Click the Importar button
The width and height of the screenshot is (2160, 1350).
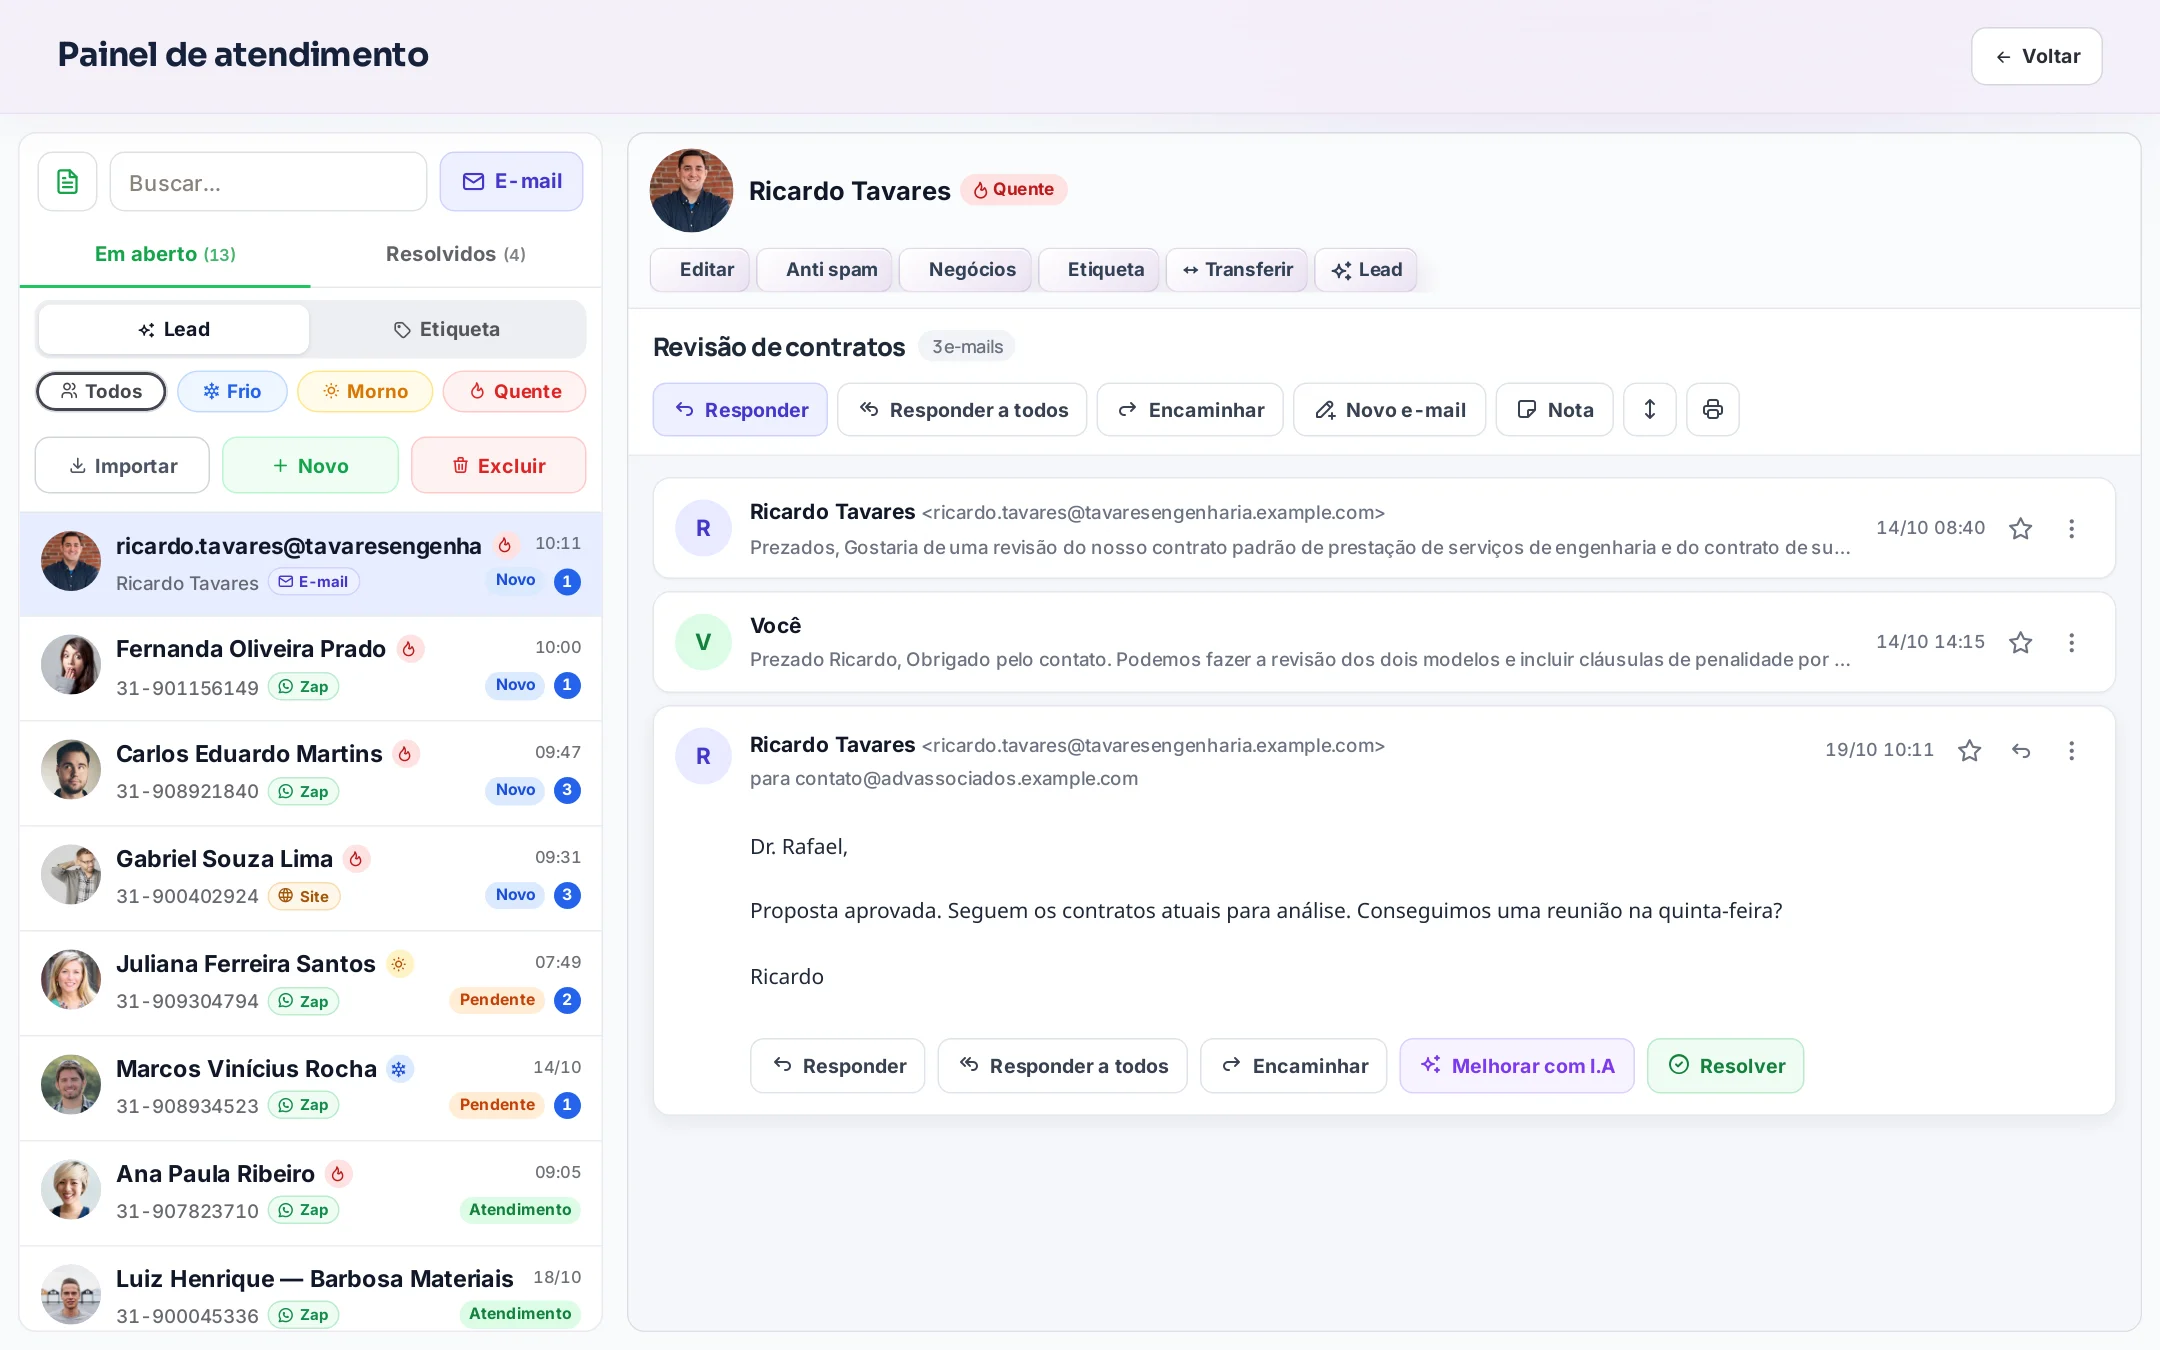click(122, 465)
